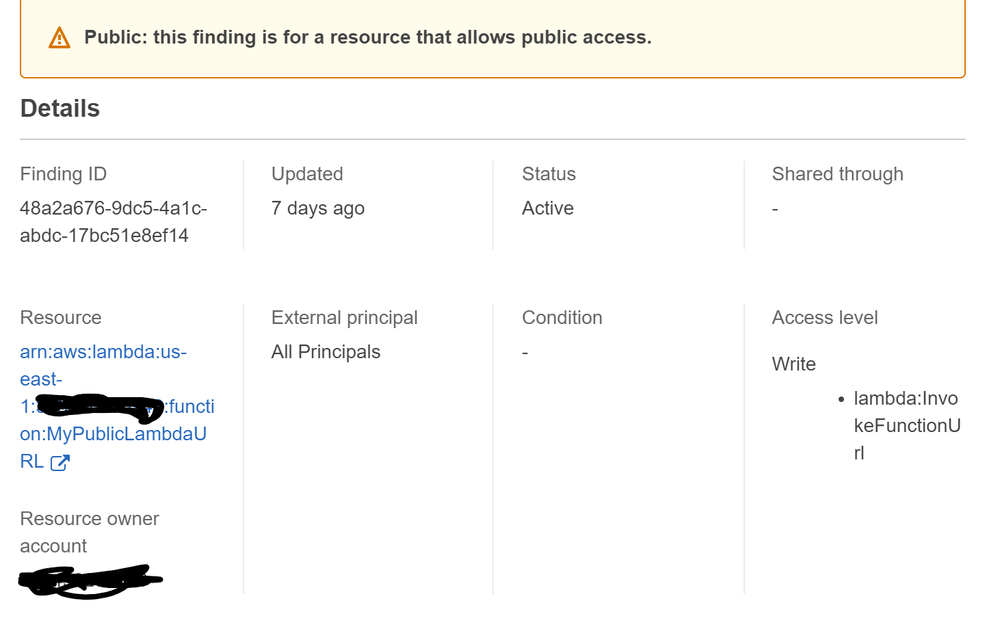Screen dimensions: 1000x622
Task: Click the Resource field label
Action: 61,318
